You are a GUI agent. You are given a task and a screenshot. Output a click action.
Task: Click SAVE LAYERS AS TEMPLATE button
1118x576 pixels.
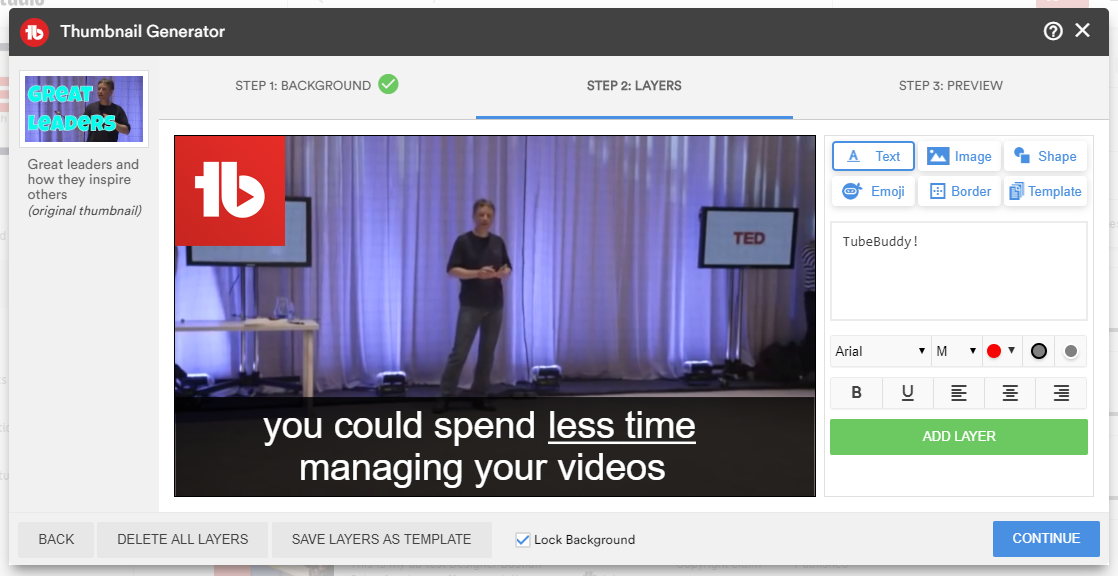tap(381, 540)
